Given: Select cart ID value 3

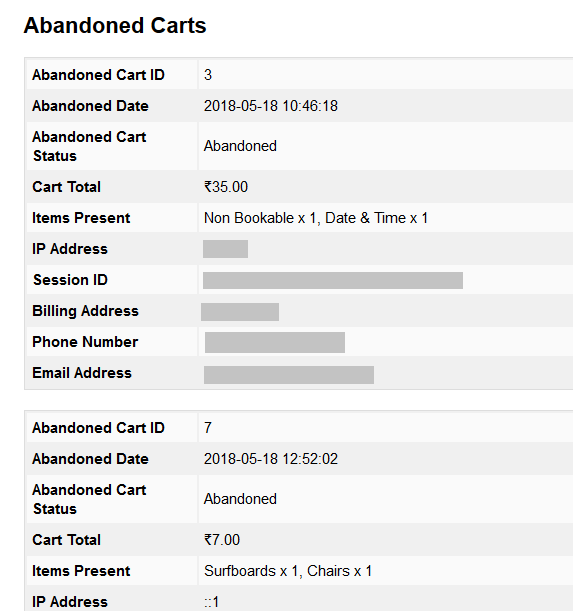Looking at the screenshot, I should (208, 75).
